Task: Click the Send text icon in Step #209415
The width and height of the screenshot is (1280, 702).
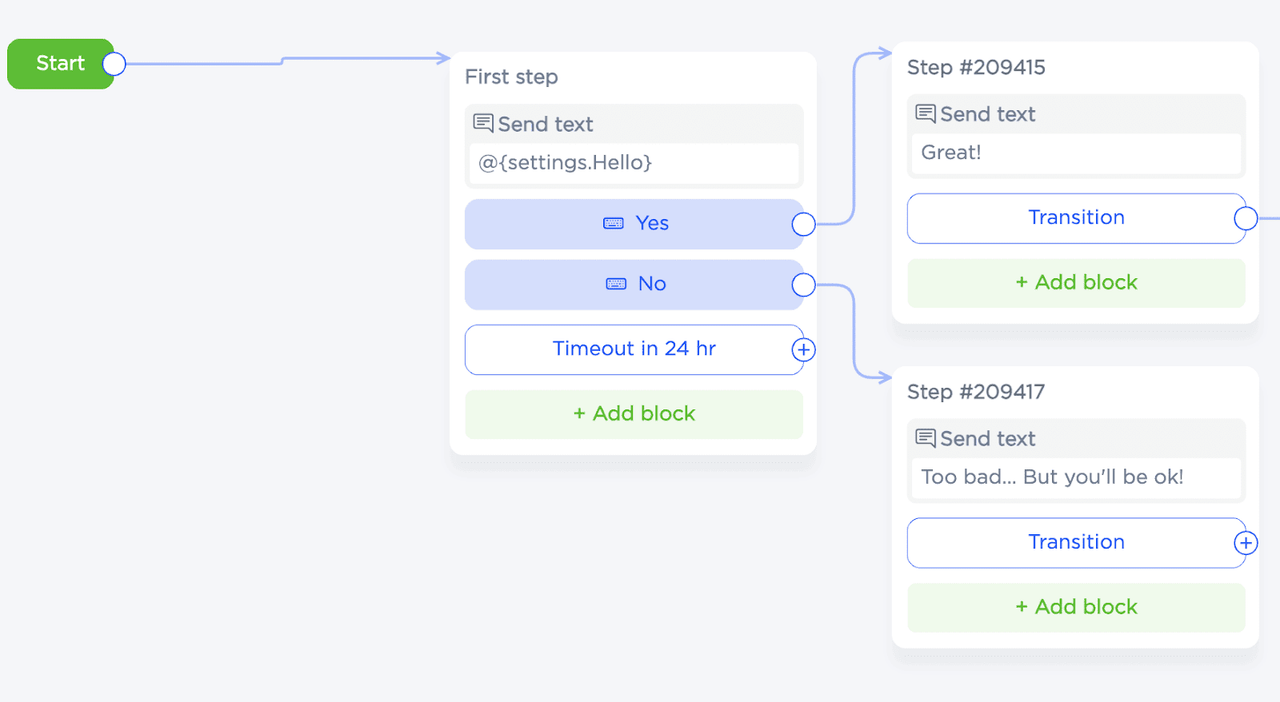Action: 925,114
